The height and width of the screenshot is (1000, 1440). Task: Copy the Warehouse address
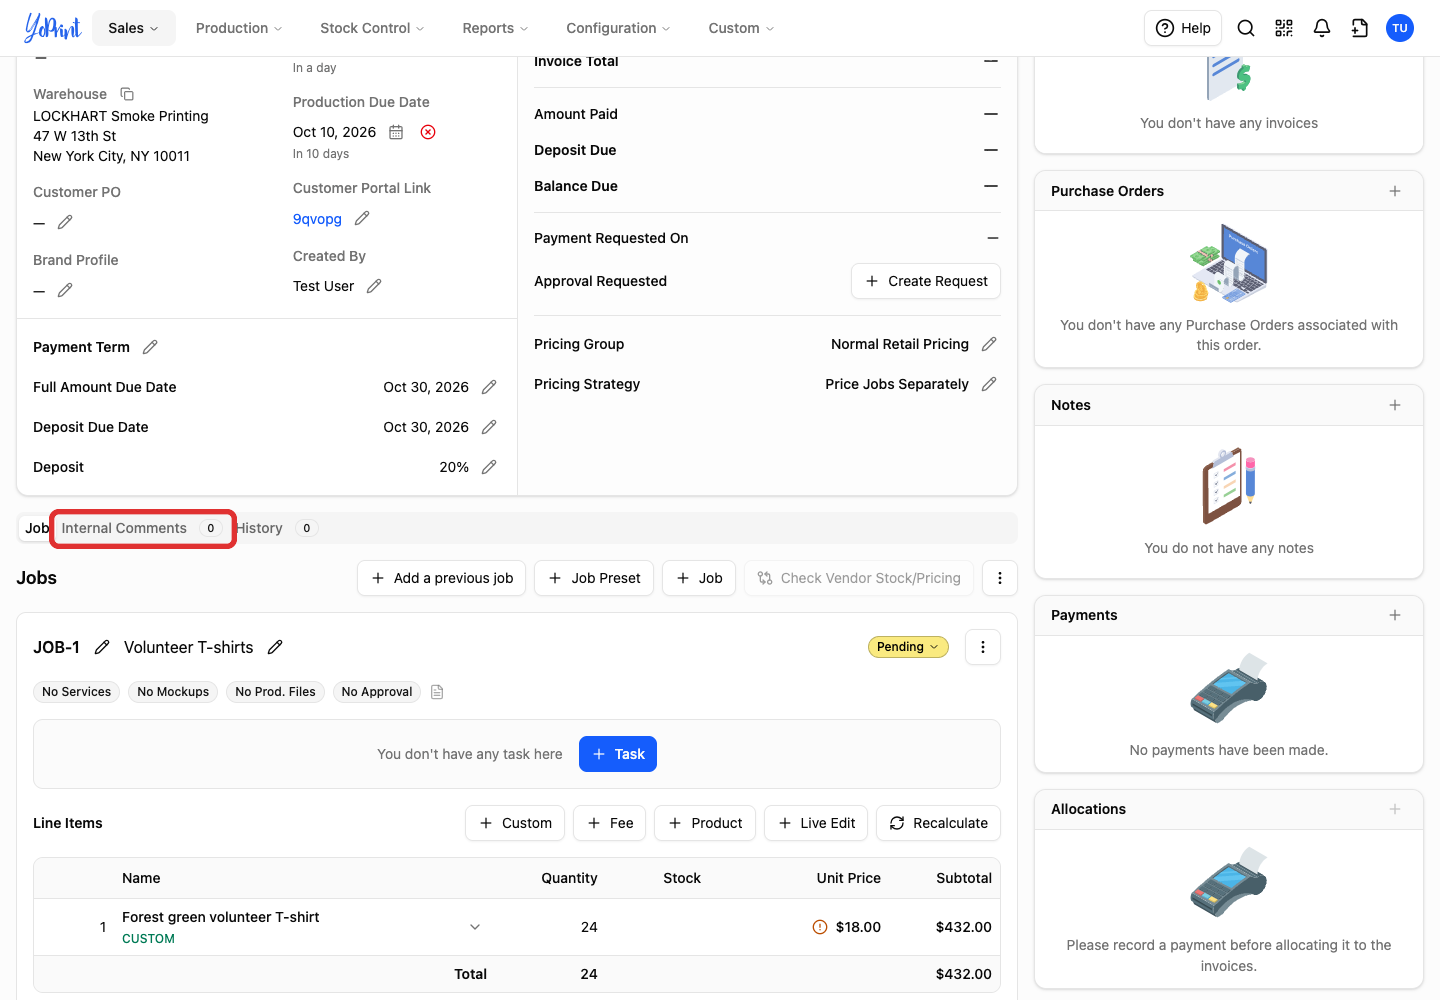pyautogui.click(x=127, y=94)
